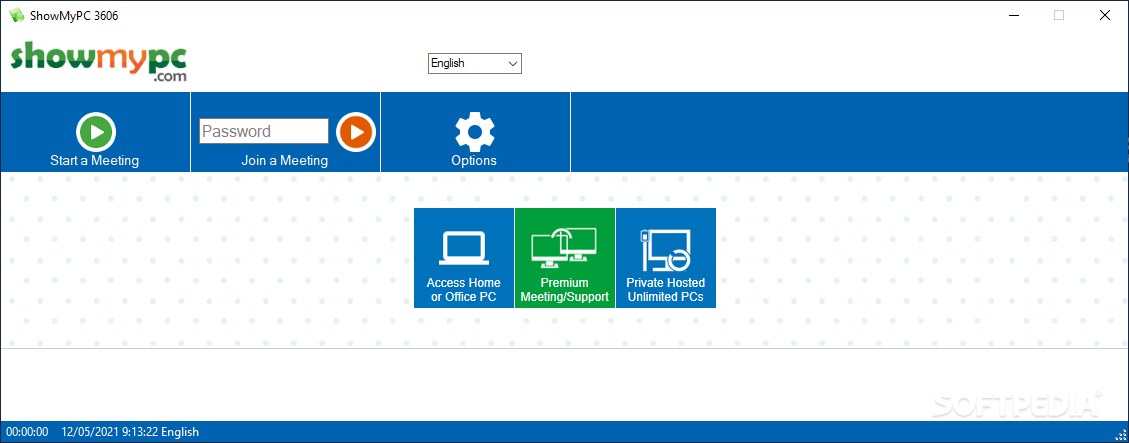Maximize the ShowMyPC window
Screen dimensions: 1129x443
click(1058, 15)
